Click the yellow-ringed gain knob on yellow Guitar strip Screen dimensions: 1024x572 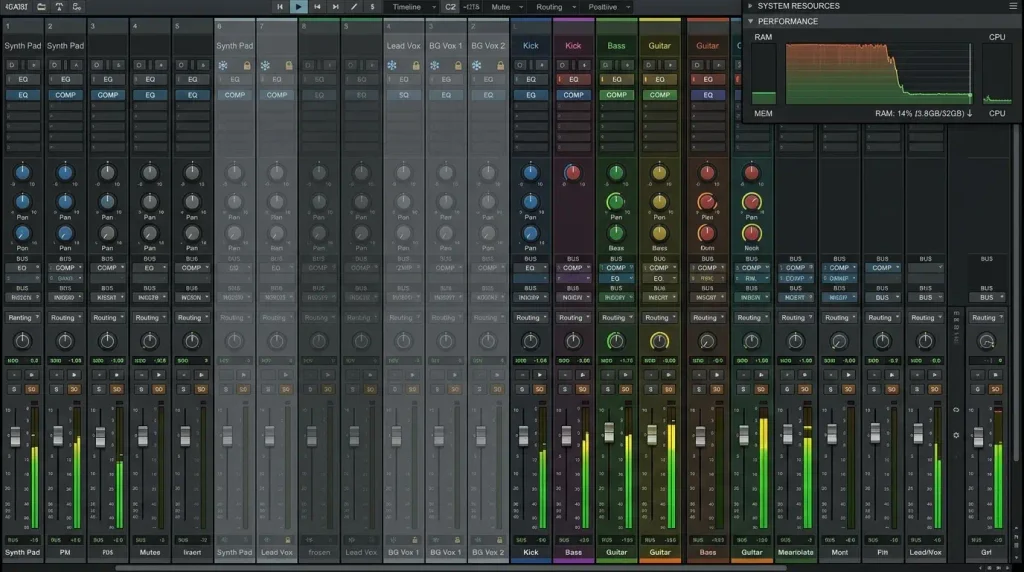coord(660,341)
